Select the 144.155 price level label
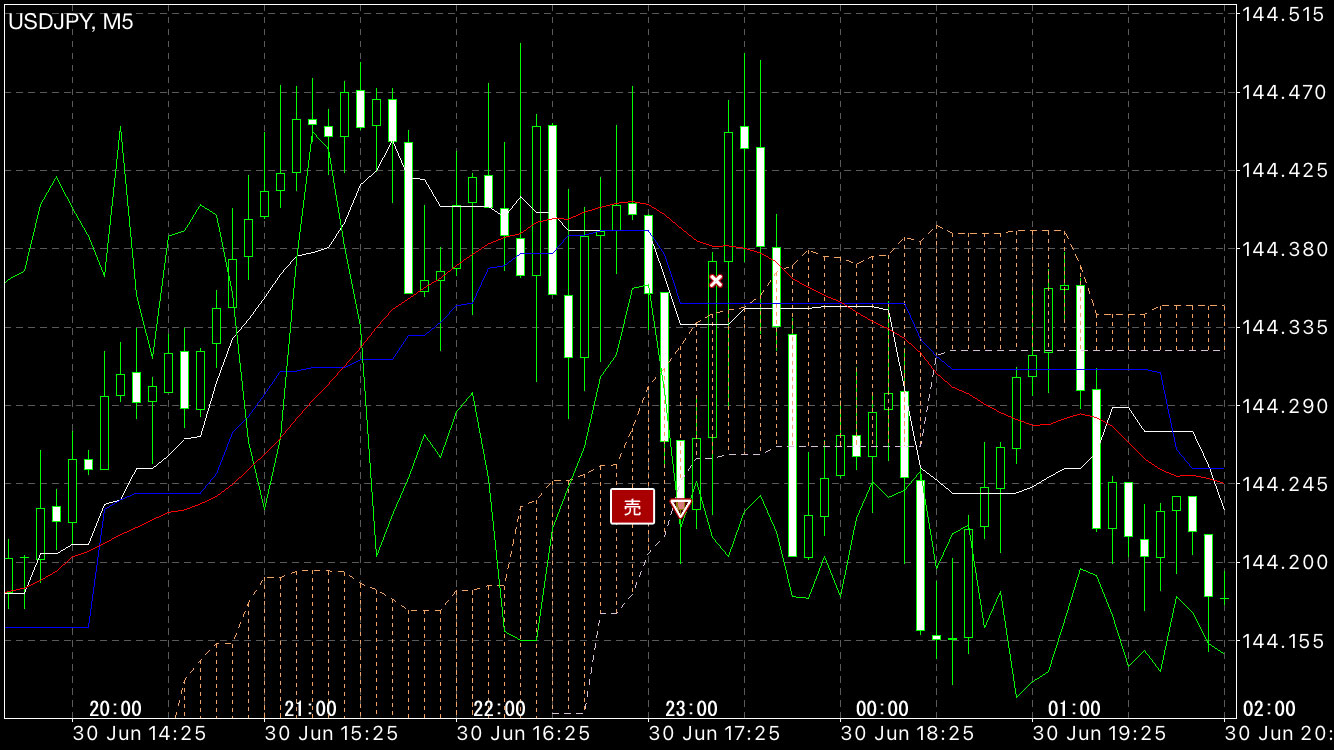 pyautogui.click(x=1282, y=641)
